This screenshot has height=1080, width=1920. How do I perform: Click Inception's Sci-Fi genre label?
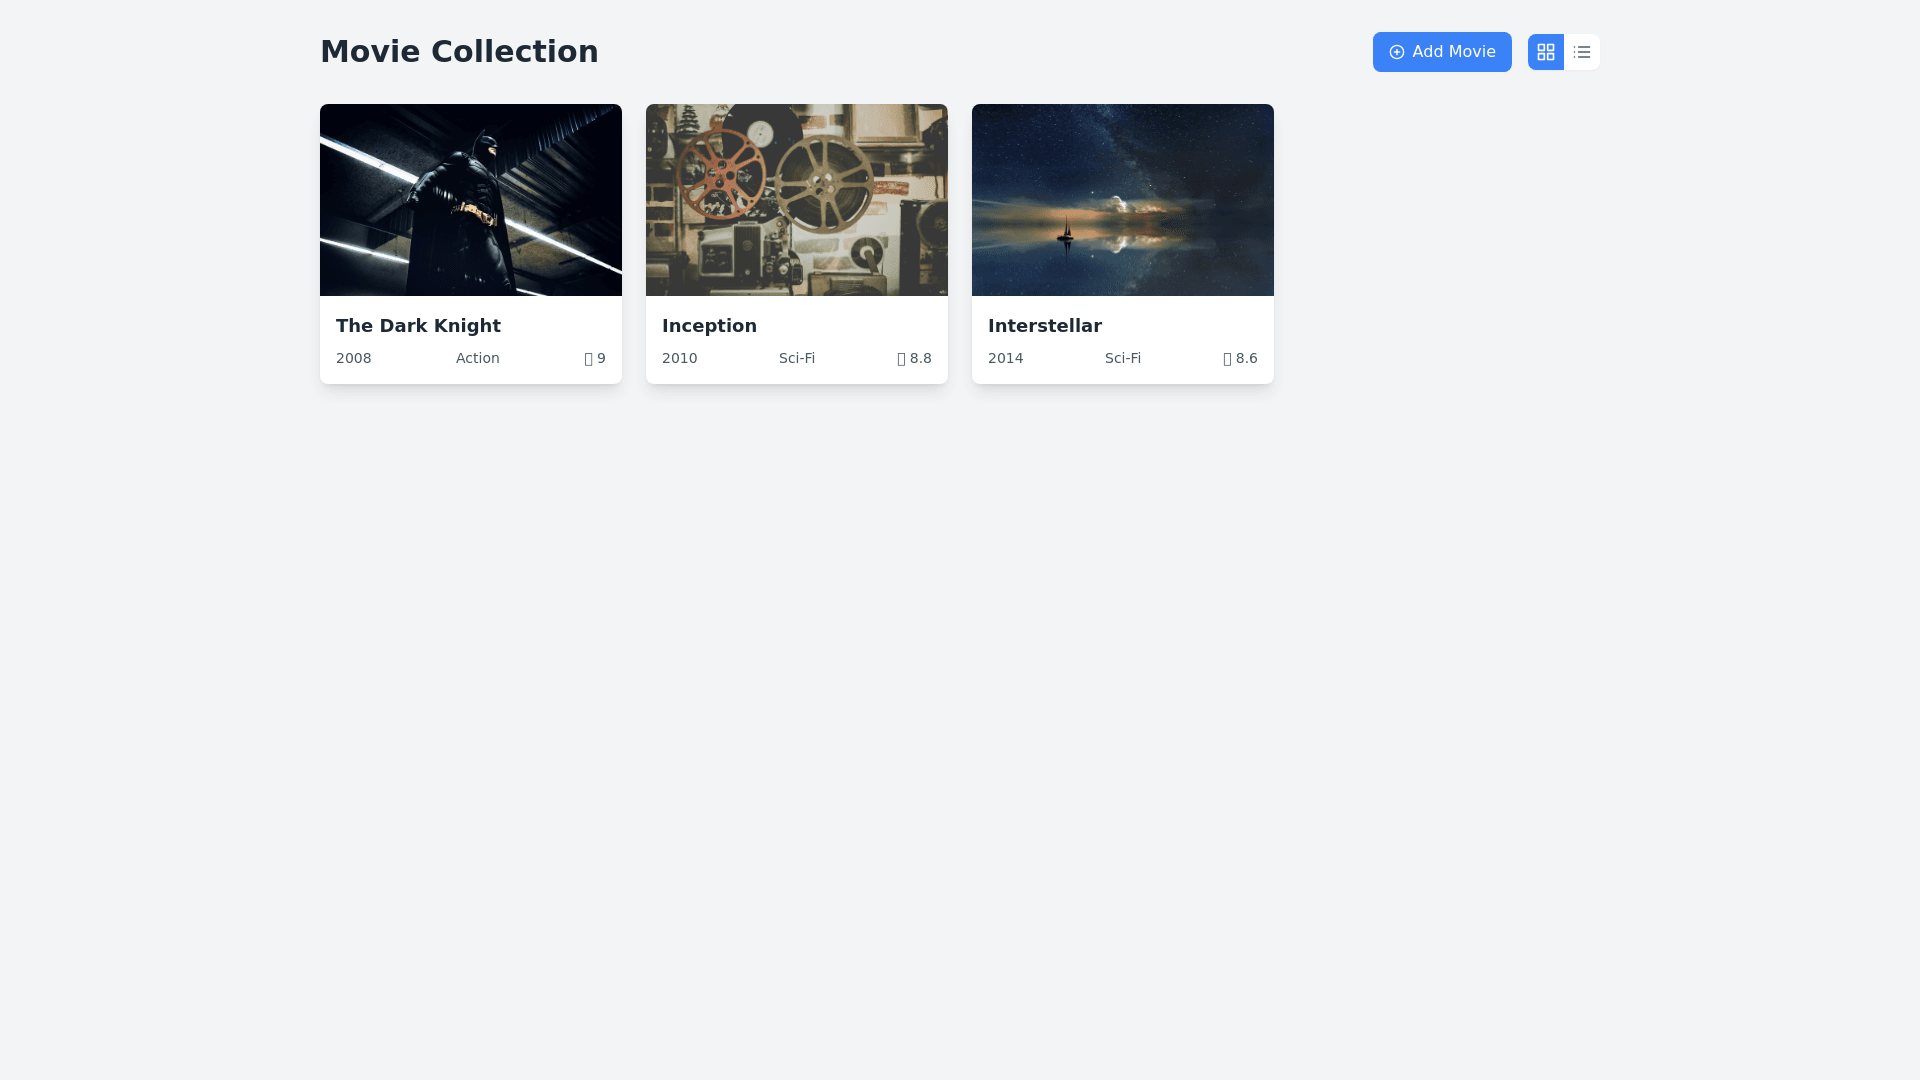coord(796,358)
